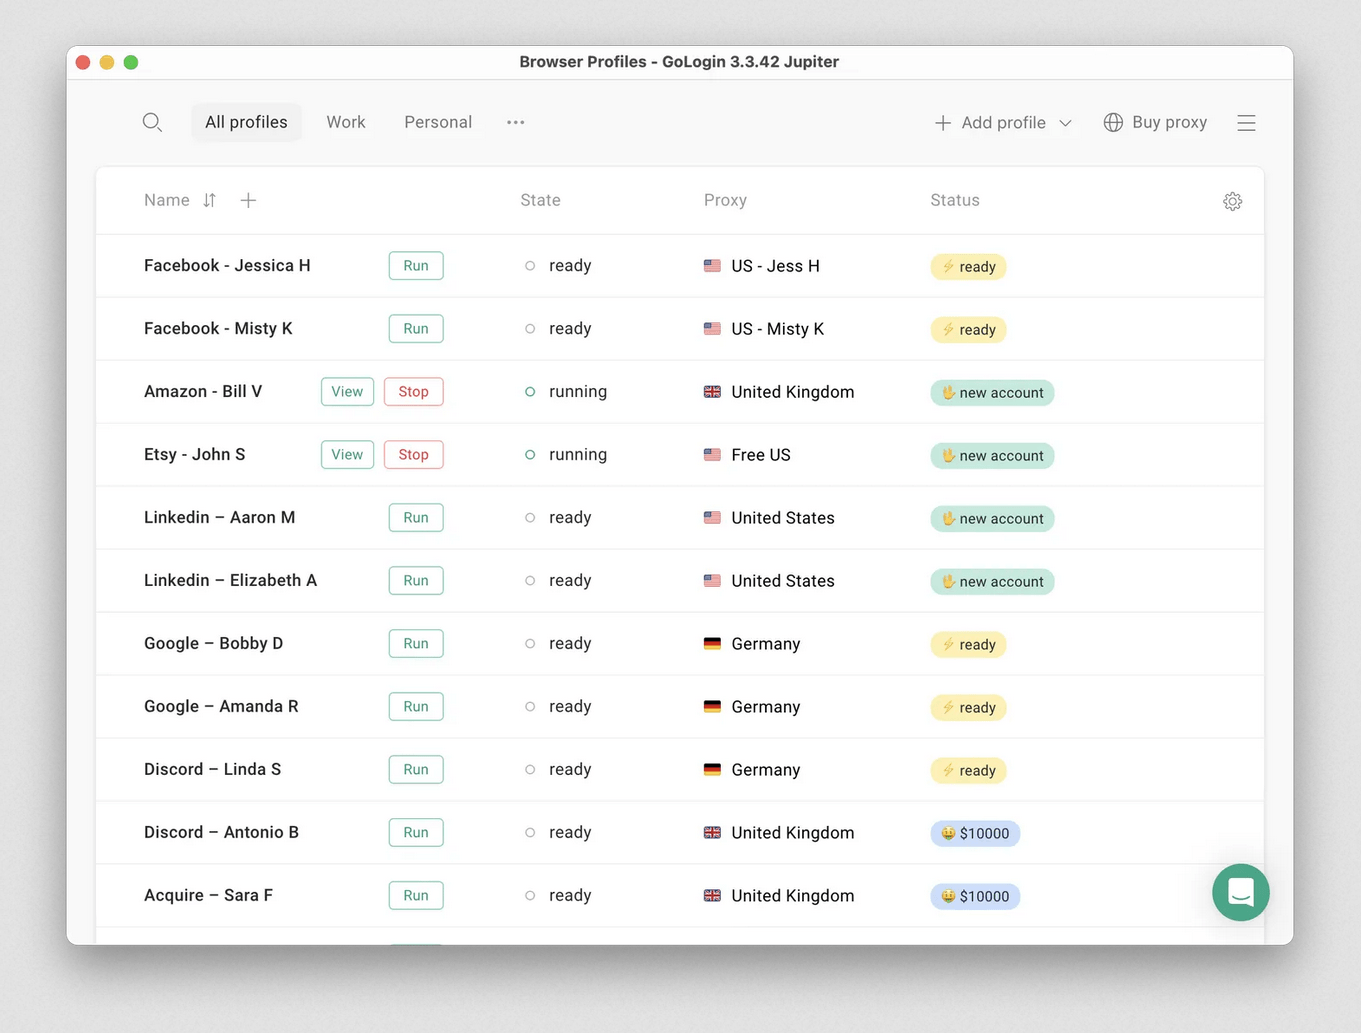Click the US flag for US - Jess H

click(x=712, y=266)
